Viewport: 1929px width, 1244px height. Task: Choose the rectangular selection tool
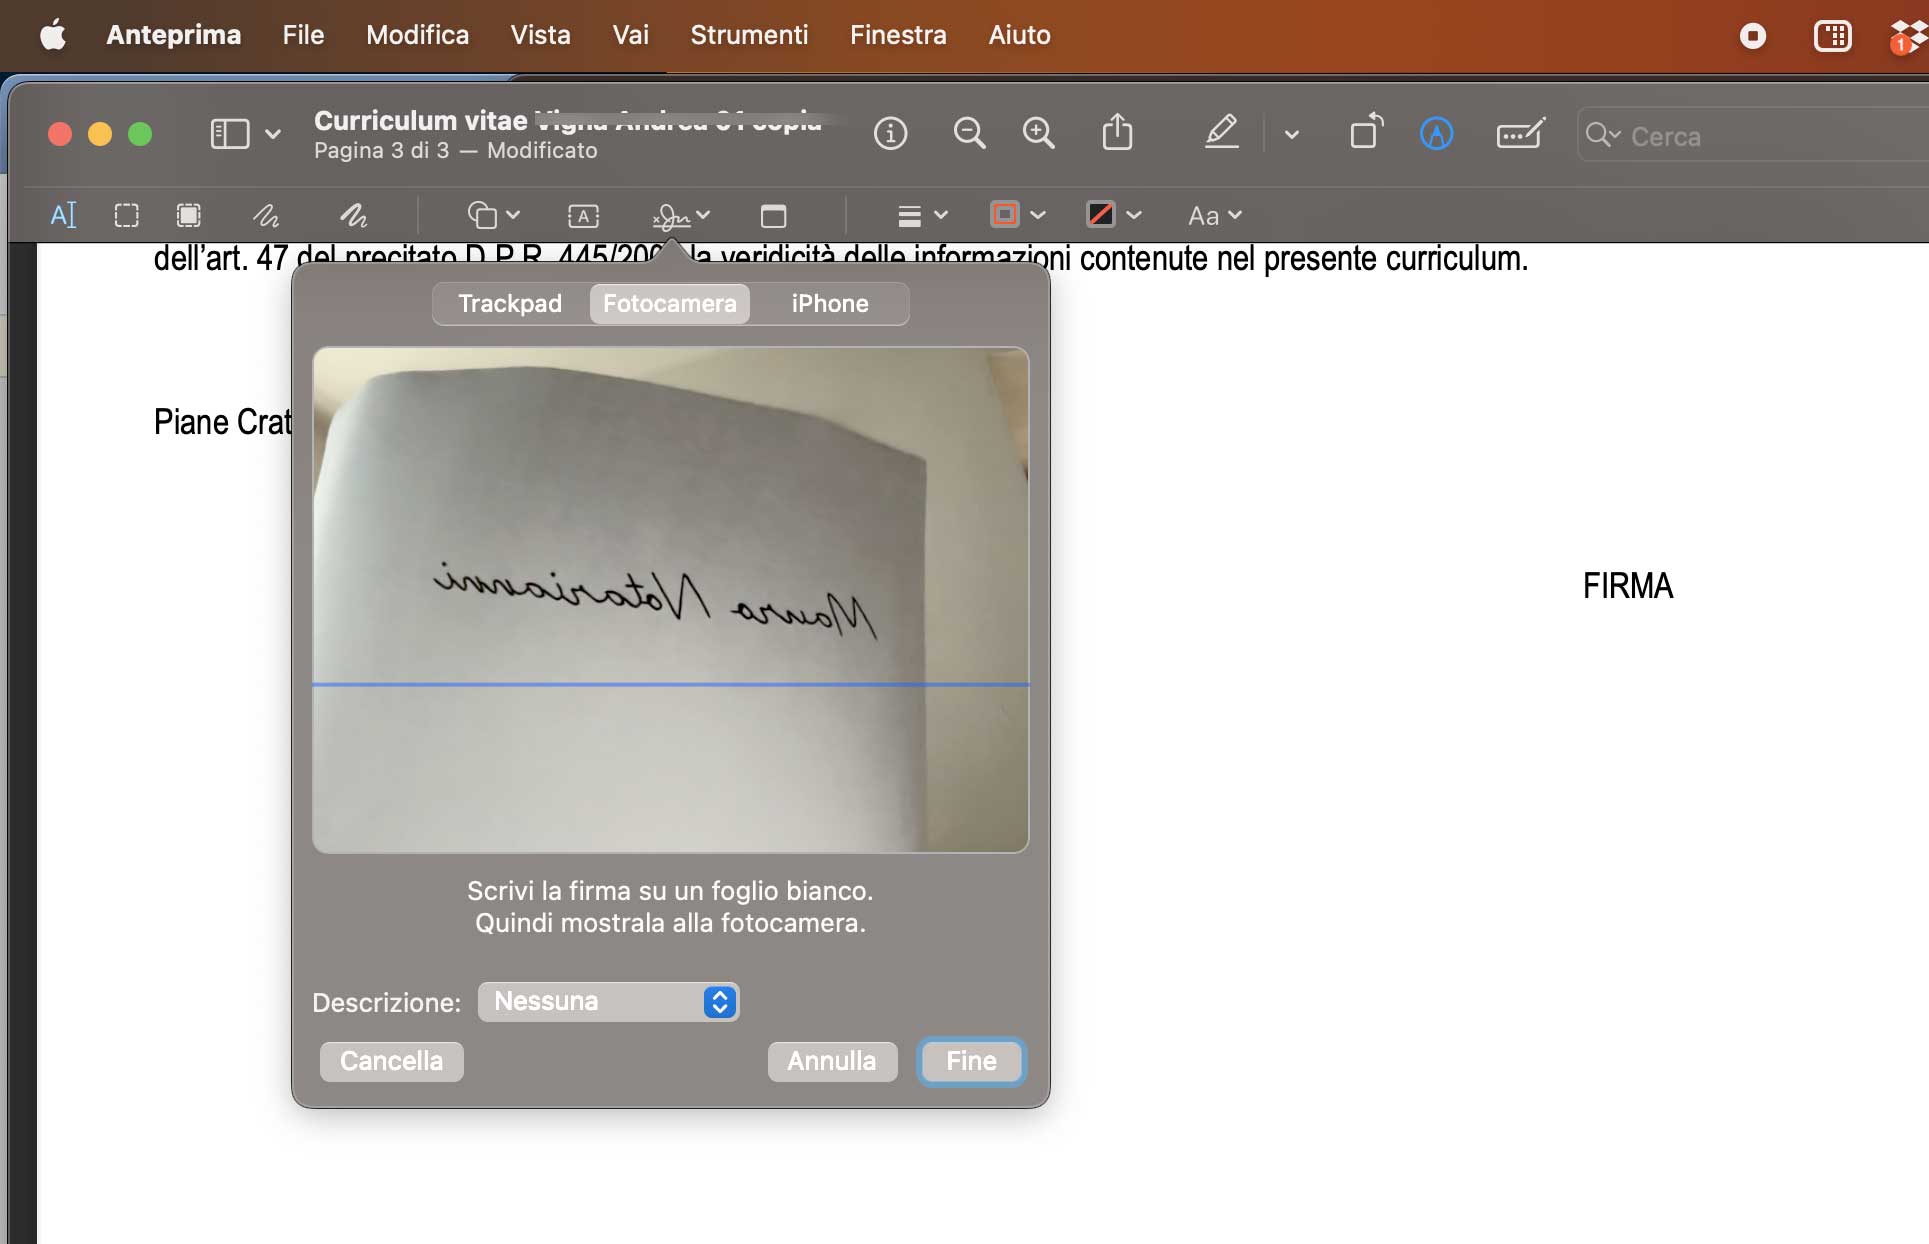click(x=126, y=215)
